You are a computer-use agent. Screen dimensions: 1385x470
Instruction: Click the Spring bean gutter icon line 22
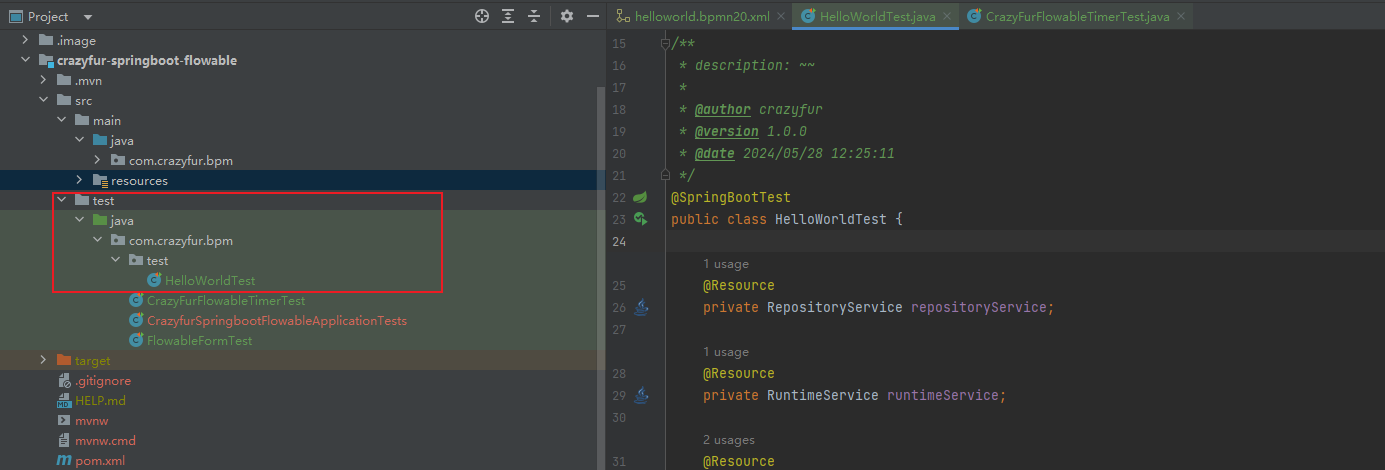click(641, 197)
